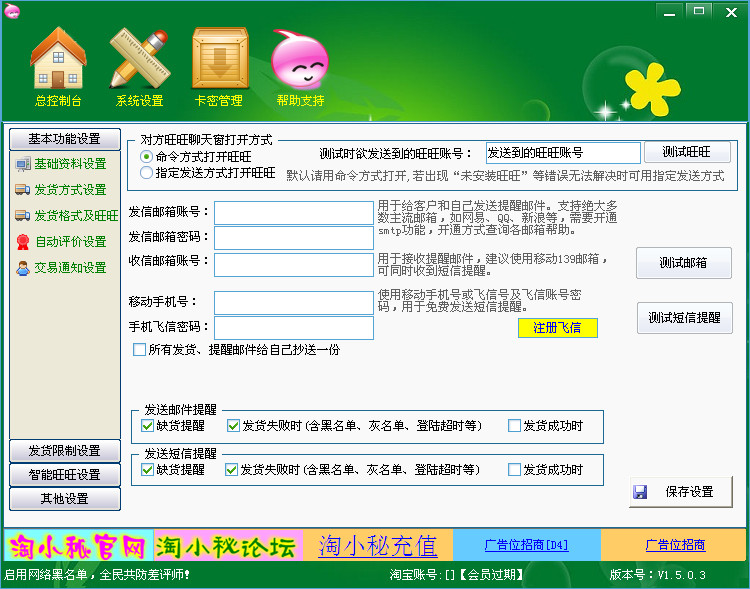
Task: Open 基础资料设置 in sidebar
Action: pyautogui.click(x=70, y=164)
